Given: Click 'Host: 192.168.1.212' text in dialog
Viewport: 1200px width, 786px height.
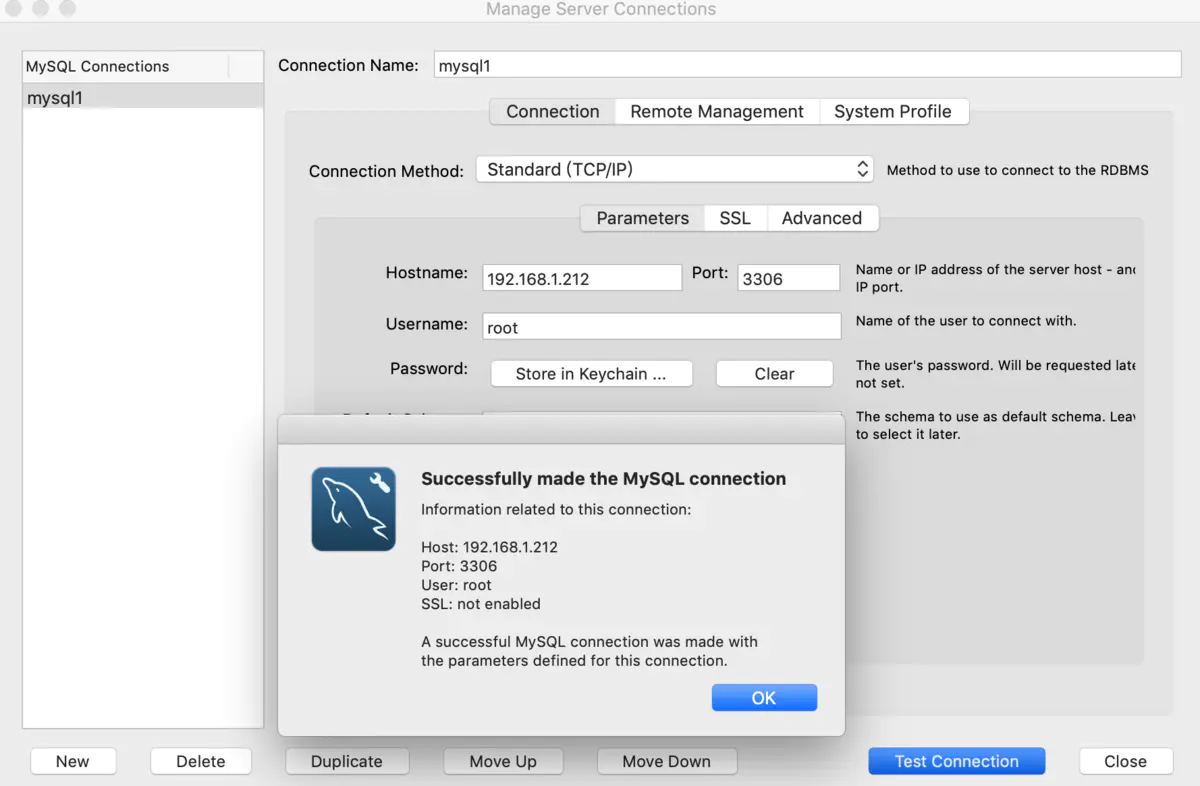Looking at the screenshot, I should click(x=489, y=547).
